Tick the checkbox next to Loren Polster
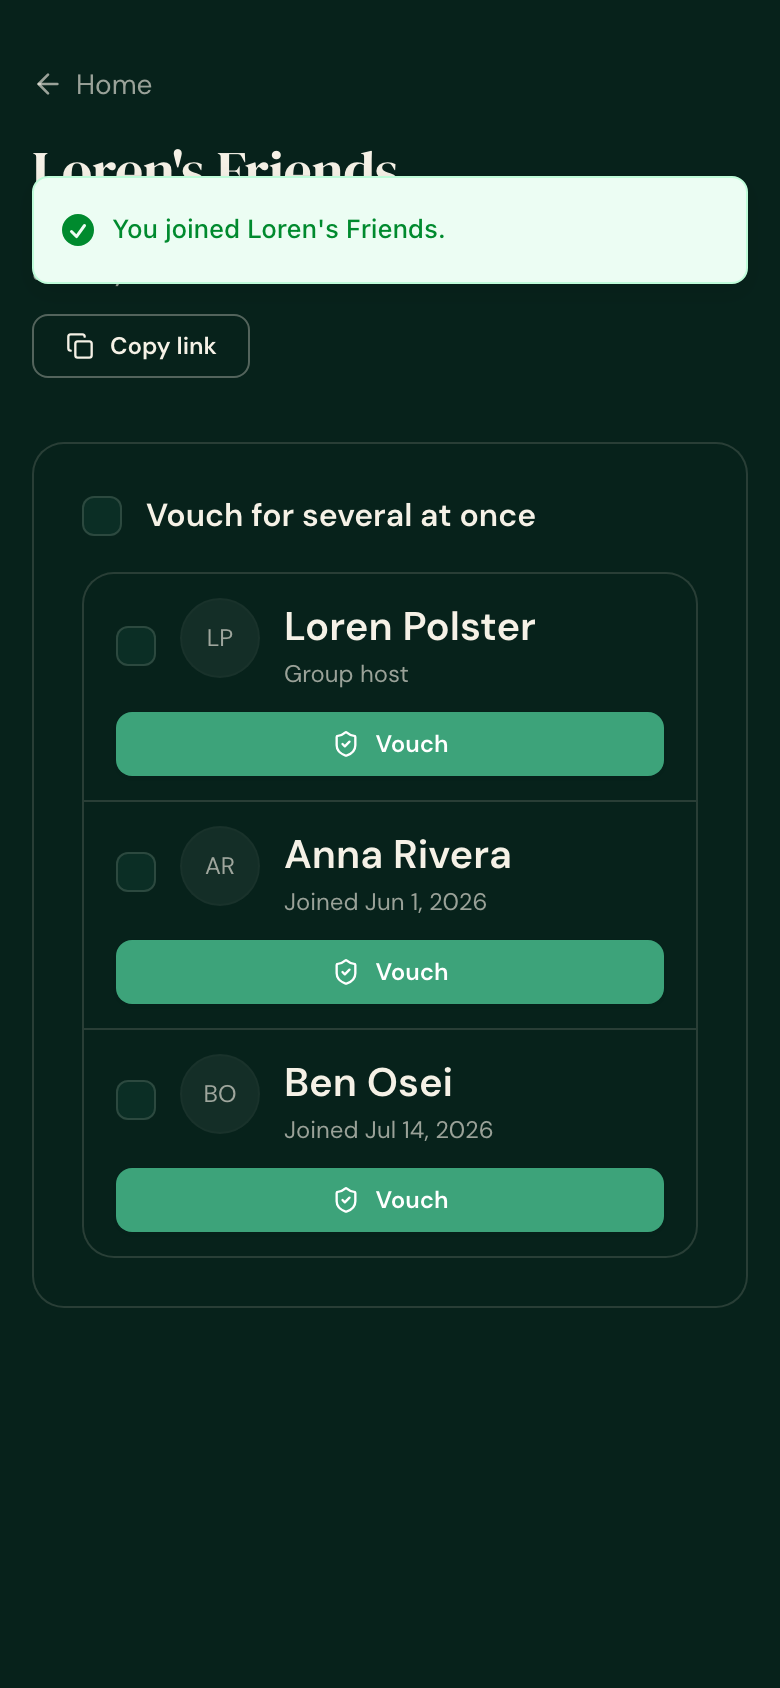 point(136,646)
